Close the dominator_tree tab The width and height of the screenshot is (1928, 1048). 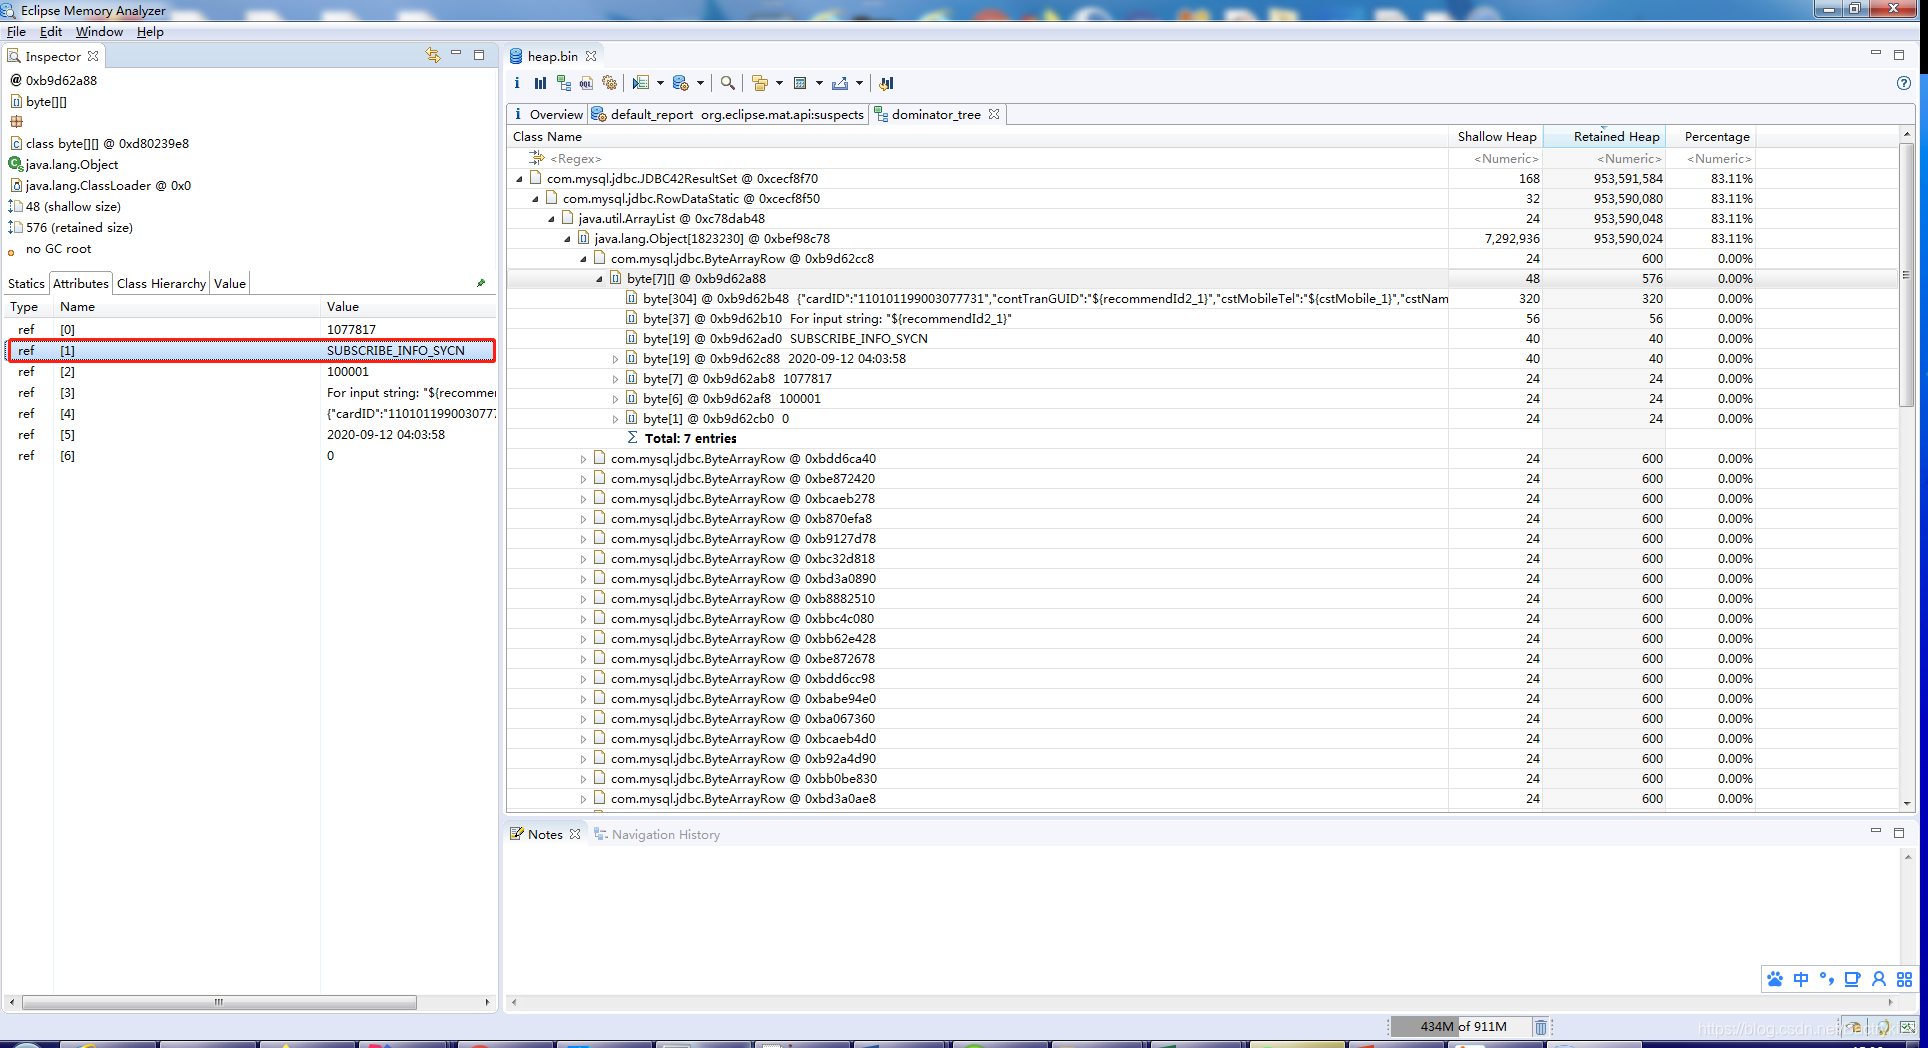(x=994, y=114)
